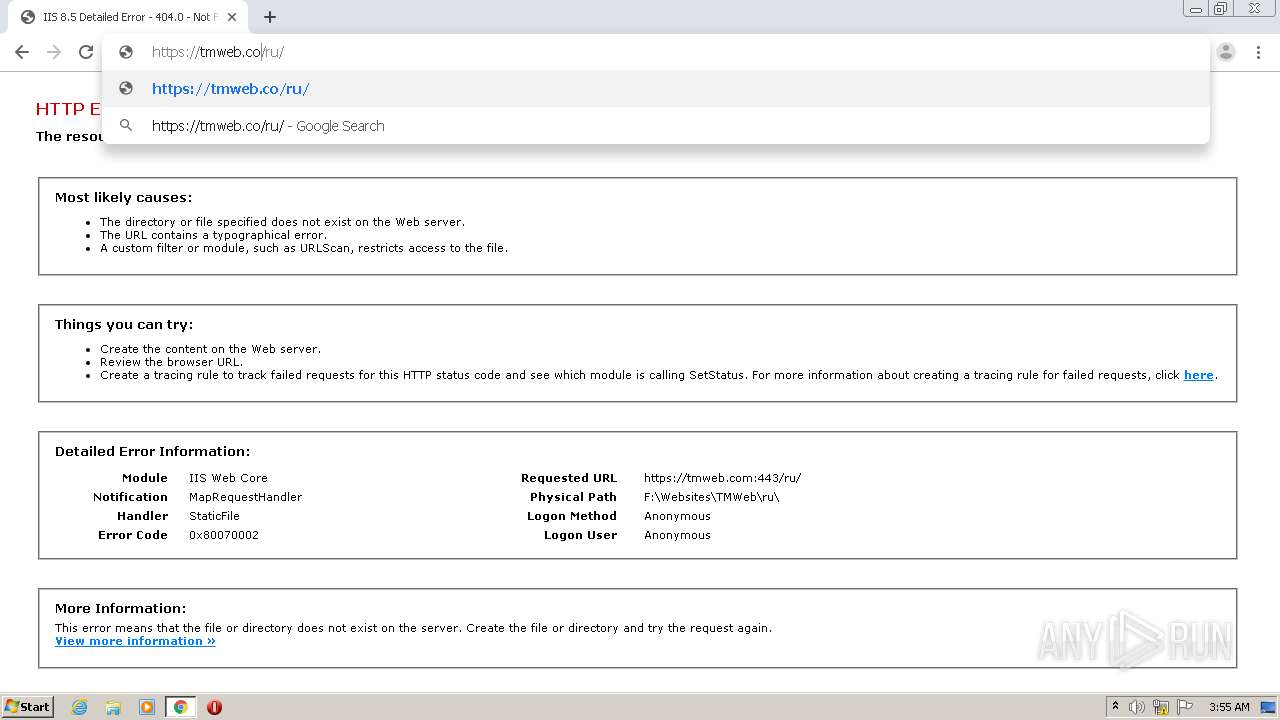Open a new tab with the plus button
The width and height of the screenshot is (1280, 720).
(x=270, y=17)
